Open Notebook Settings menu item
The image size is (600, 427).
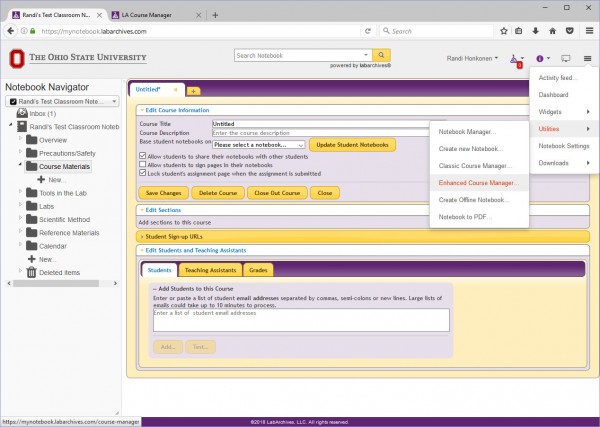tap(564, 146)
